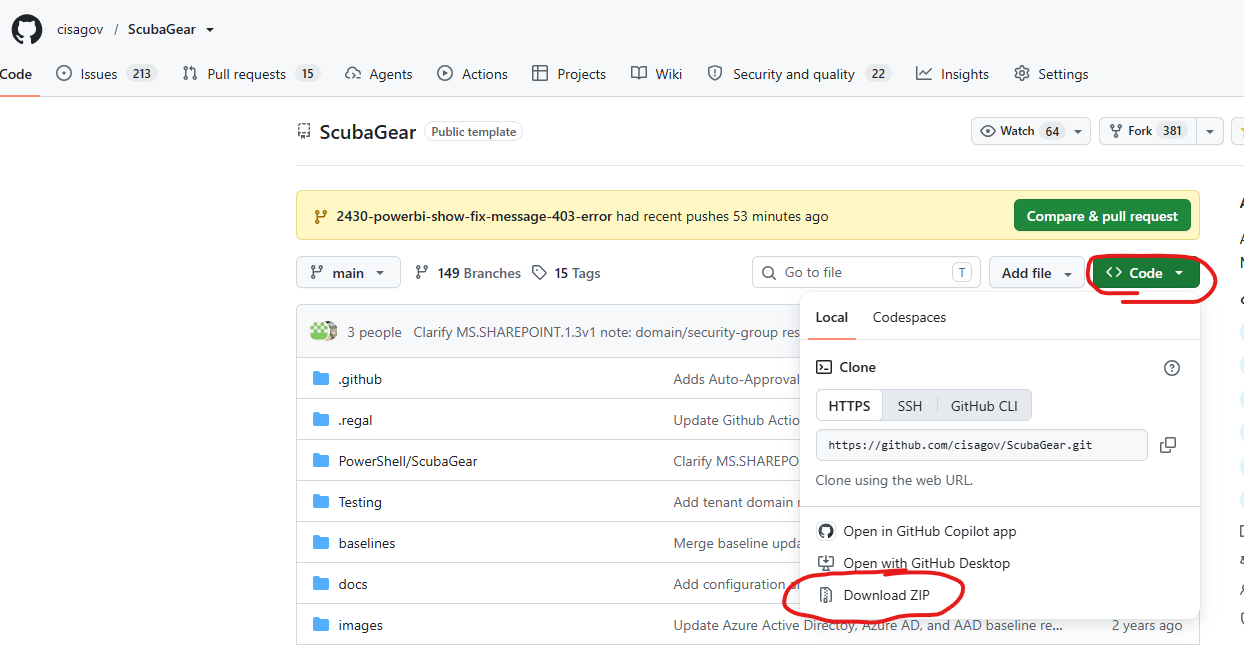Open the Actions tab

(x=473, y=74)
